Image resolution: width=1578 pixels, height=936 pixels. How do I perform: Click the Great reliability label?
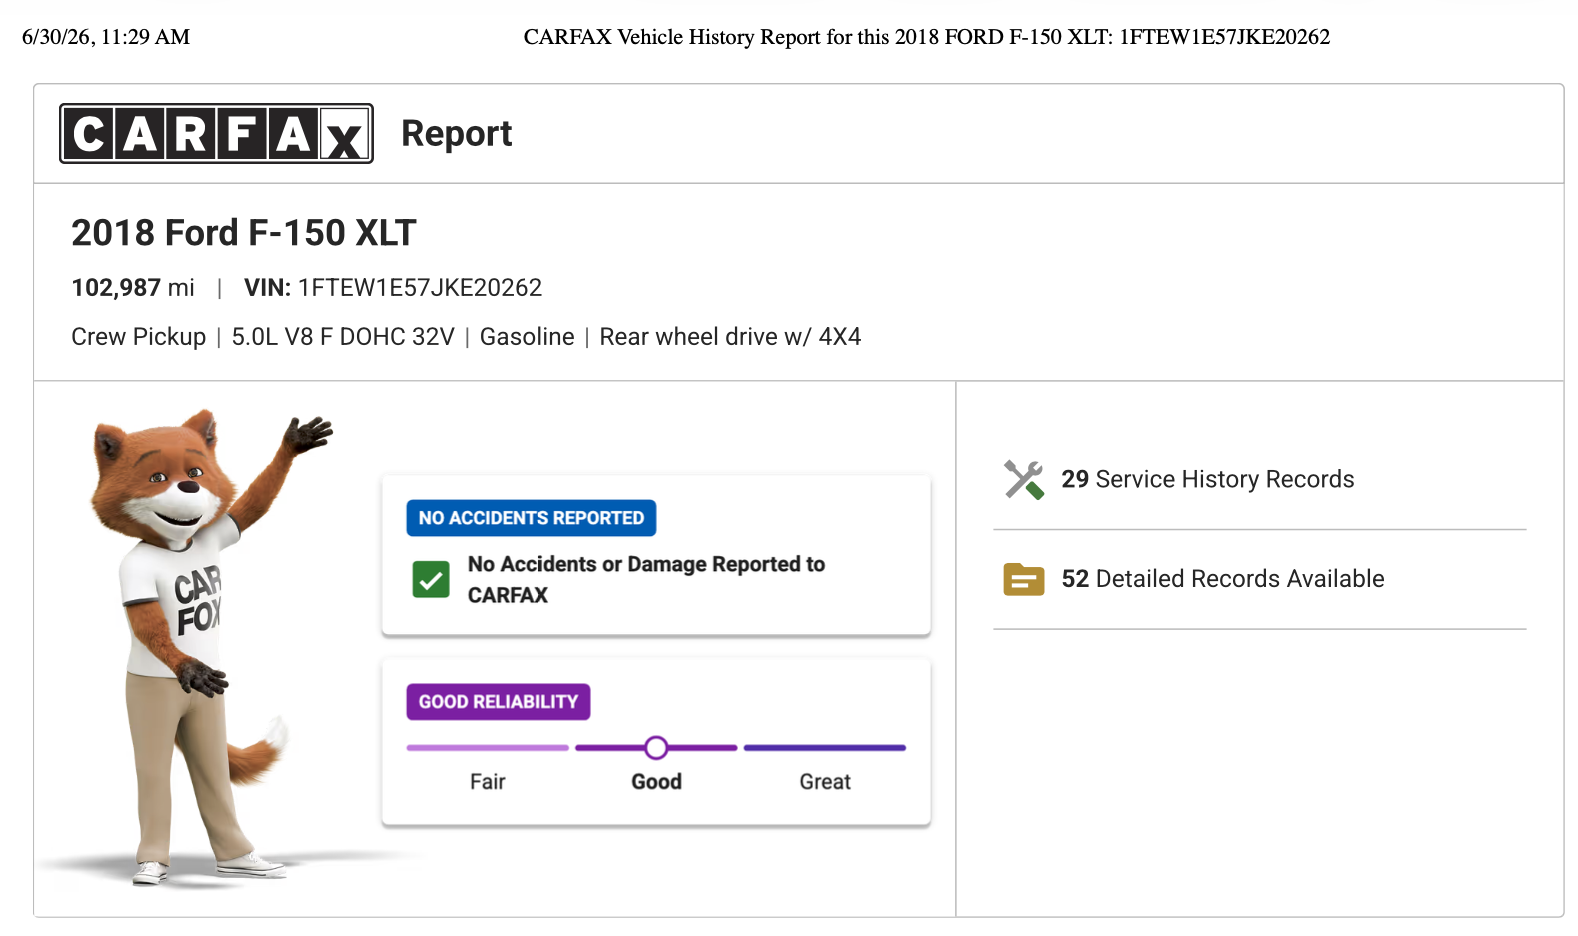[x=825, y=782]
